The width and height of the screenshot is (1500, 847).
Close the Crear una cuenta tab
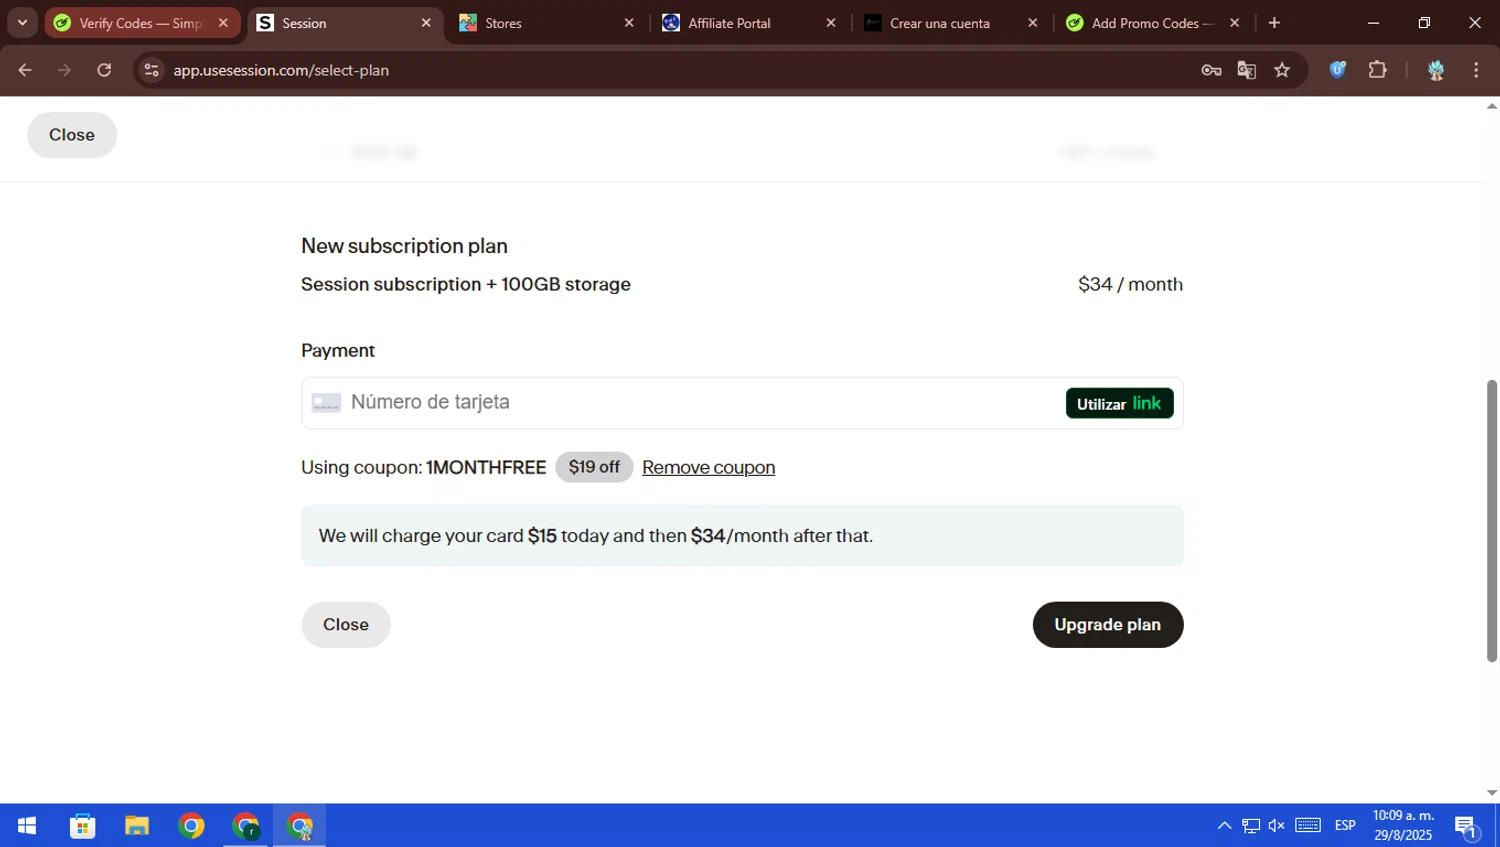coord(1033,23)
